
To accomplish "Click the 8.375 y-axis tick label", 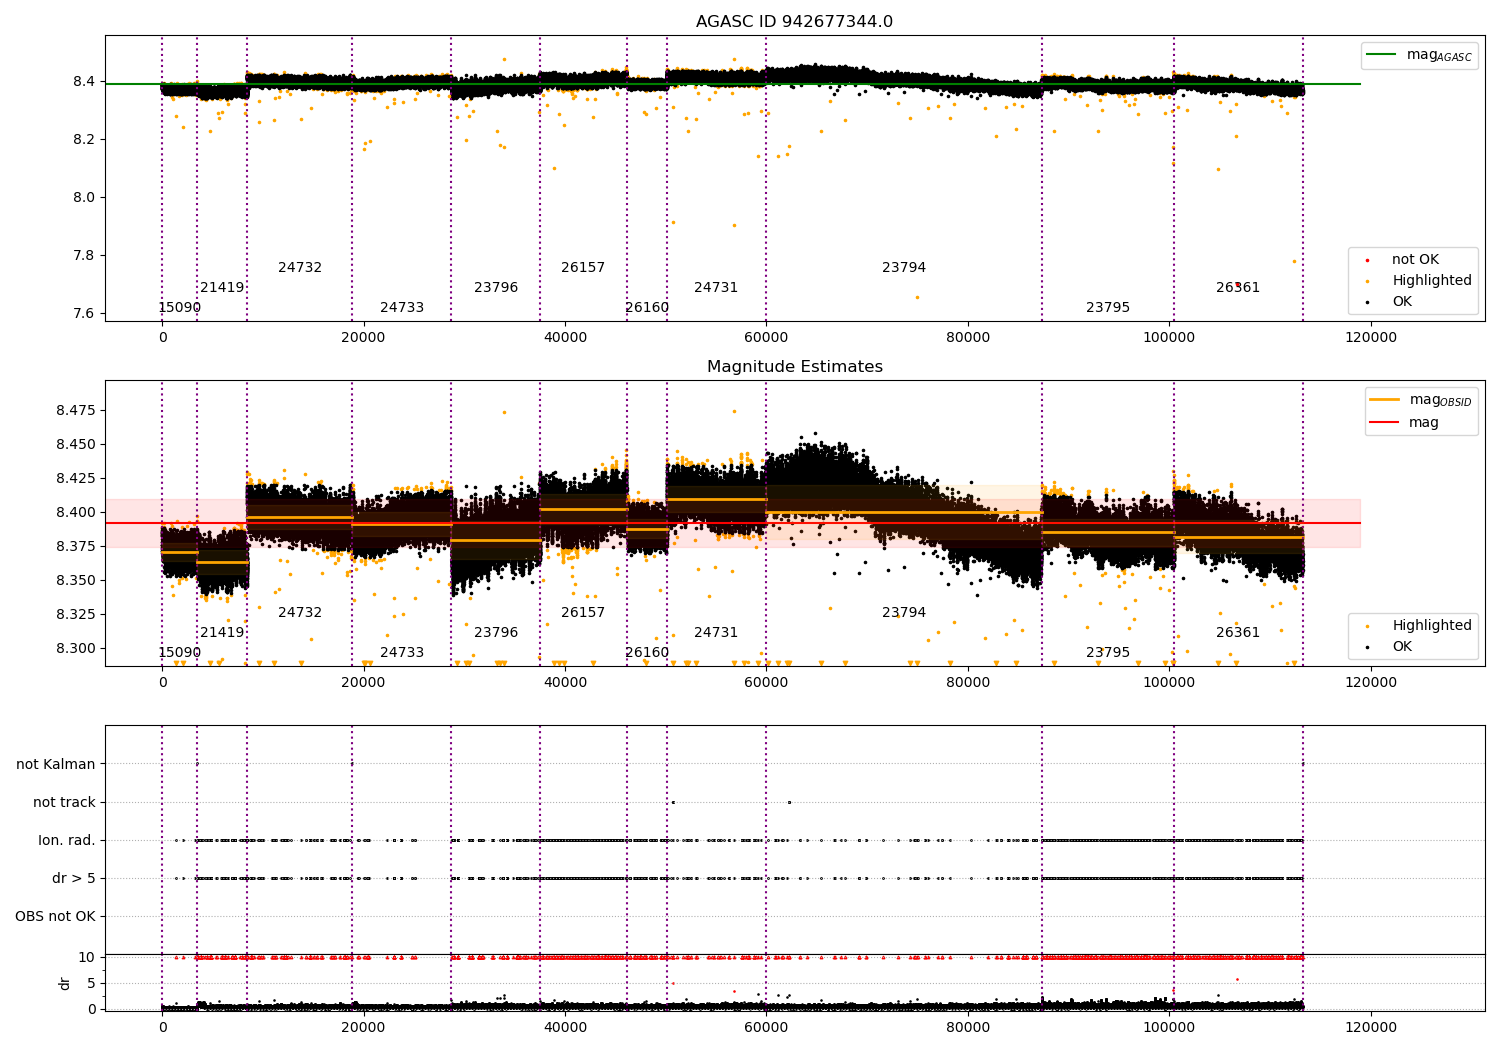I will [x=76, y=547].
